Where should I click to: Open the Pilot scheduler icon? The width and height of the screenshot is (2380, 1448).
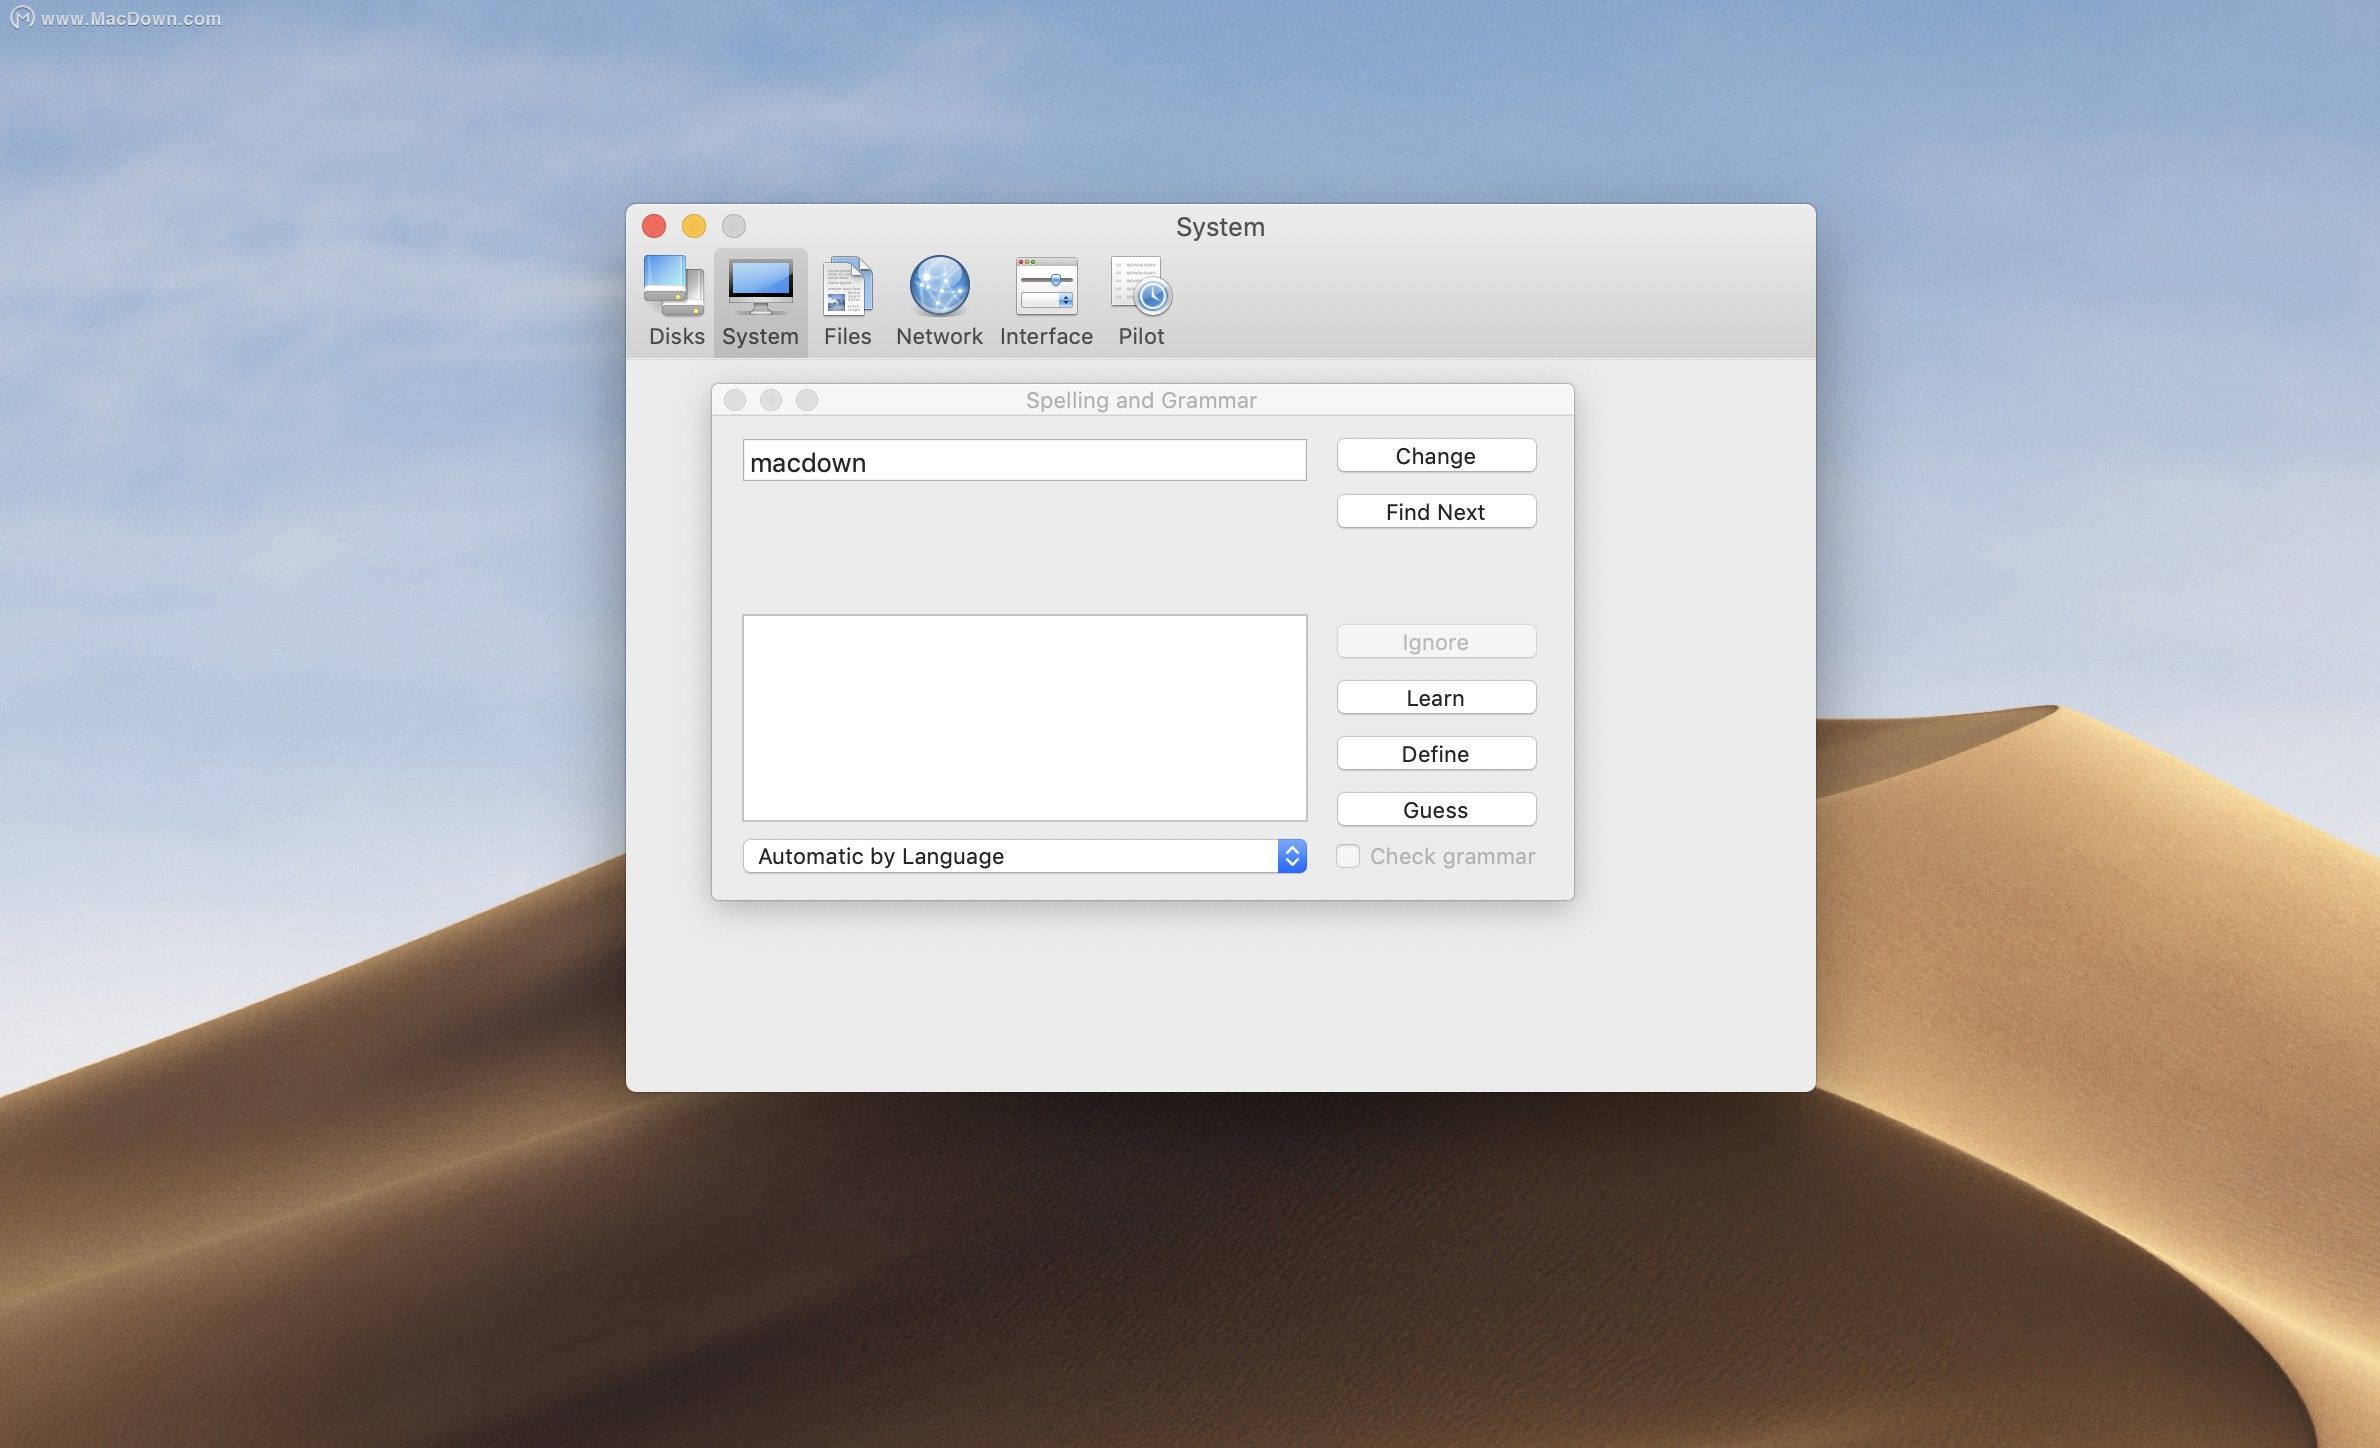point(1141,287)
